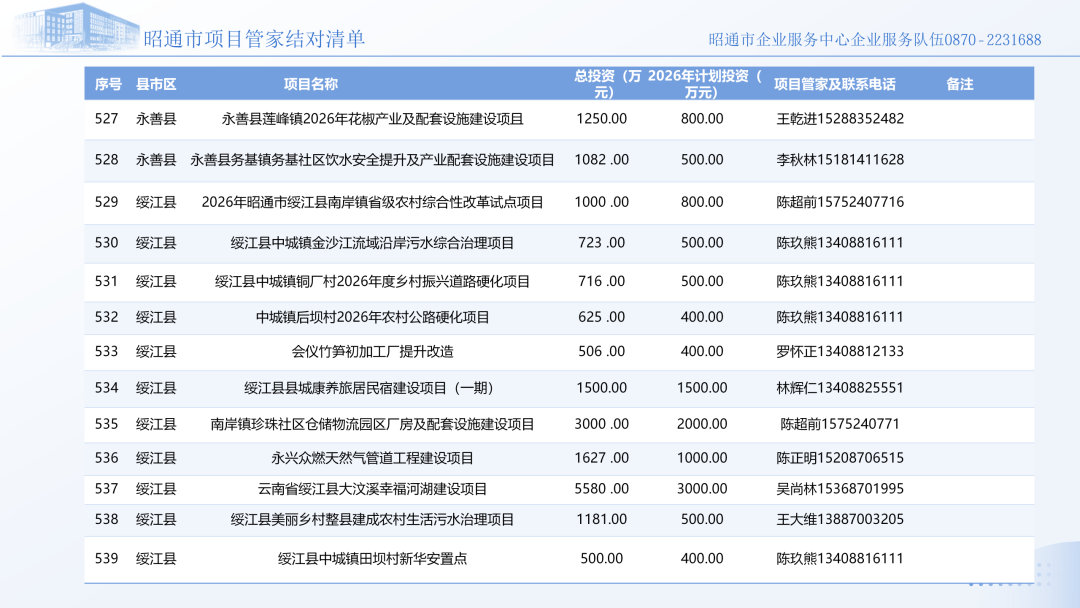This screenshot has height=608, width=1080.
Task: Click 永善县务基镇务基社区饮水安全 project name
Action: click(x=373, y=160)
